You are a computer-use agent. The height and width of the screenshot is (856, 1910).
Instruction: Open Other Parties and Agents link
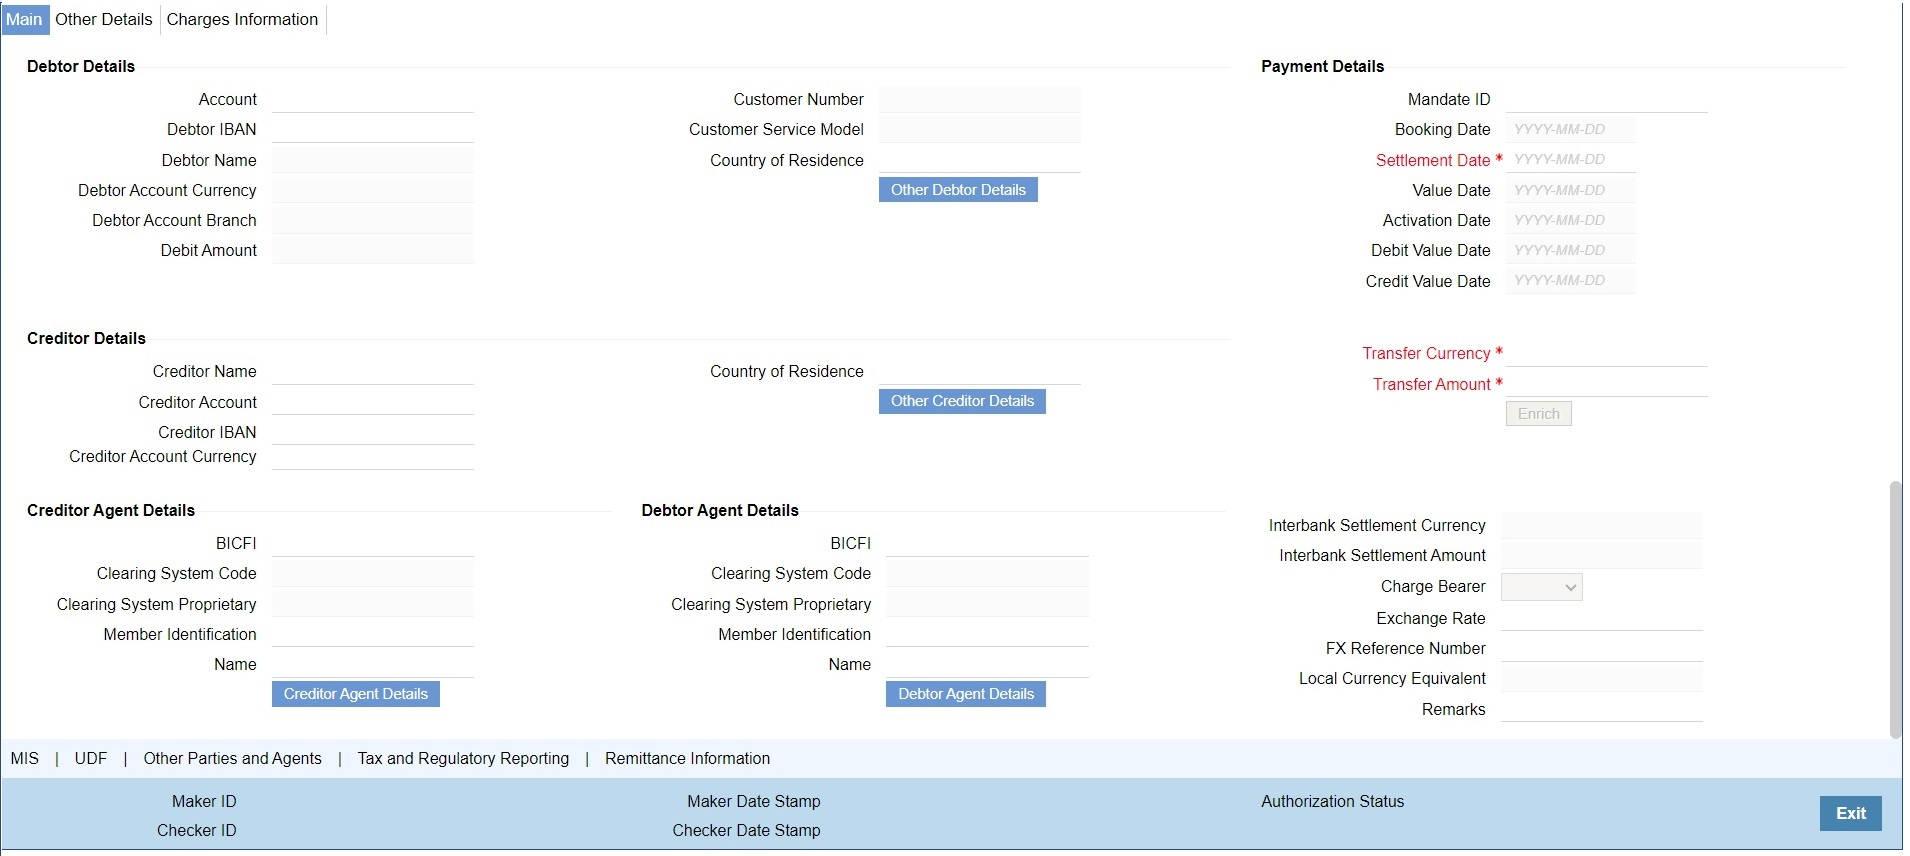pos(233,758)
